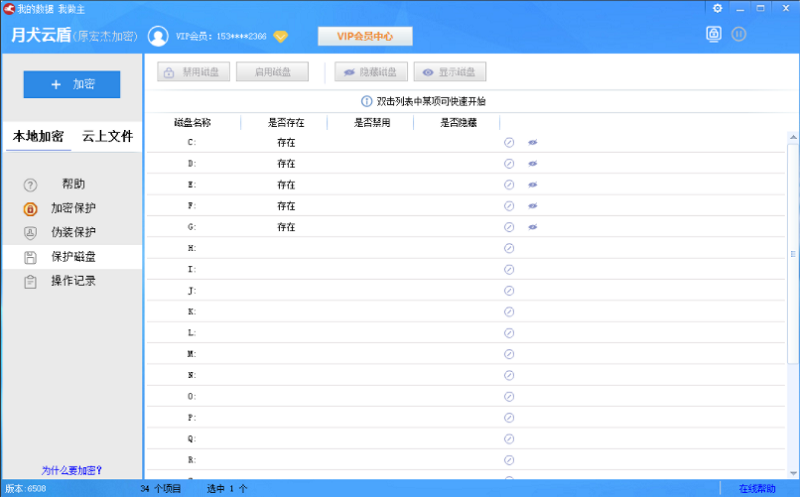This screenshot has height=497, width=800.
Task: Switch to the 本地加密 tab
Action: [38, 137]
